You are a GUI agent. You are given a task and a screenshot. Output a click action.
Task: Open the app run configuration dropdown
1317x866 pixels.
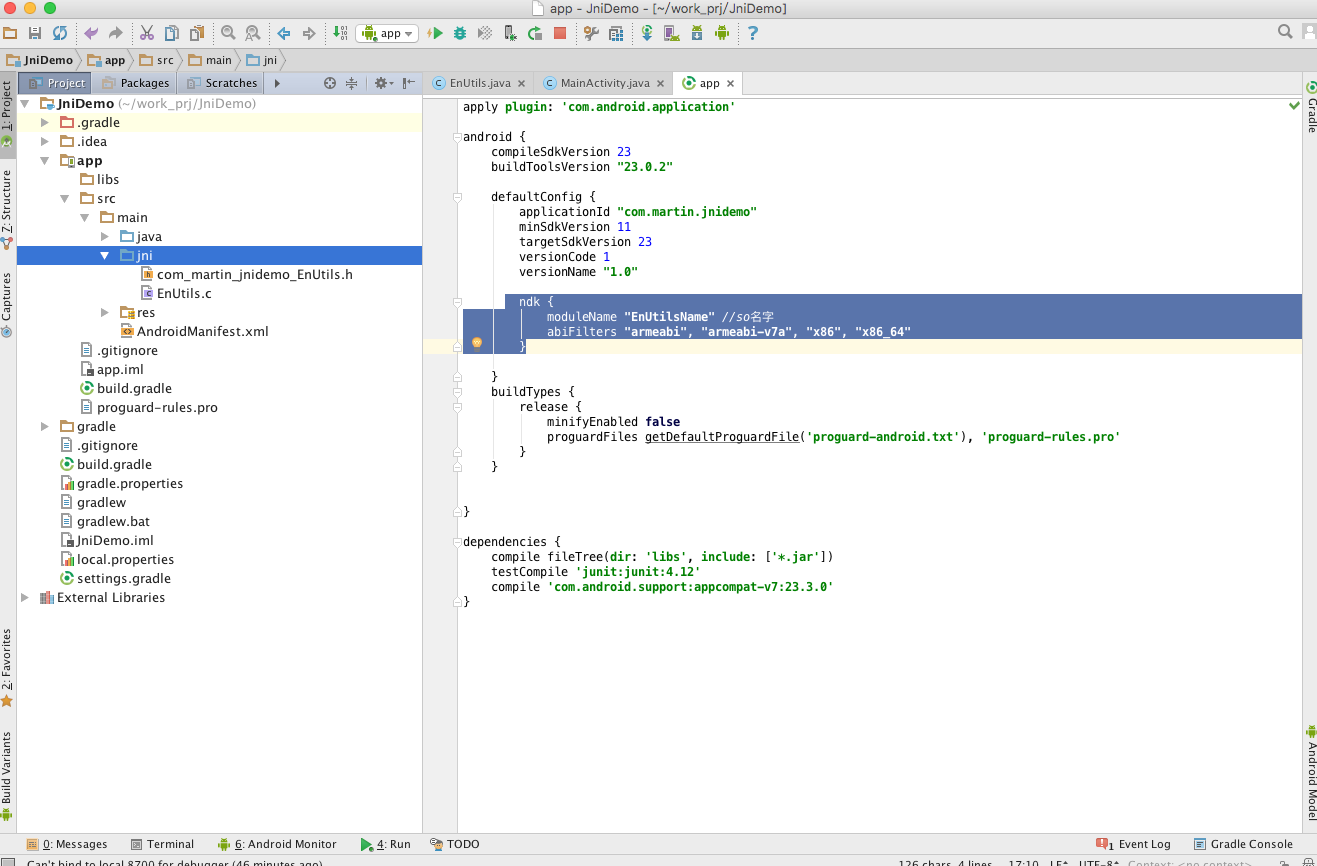click(x=389, y=33)
